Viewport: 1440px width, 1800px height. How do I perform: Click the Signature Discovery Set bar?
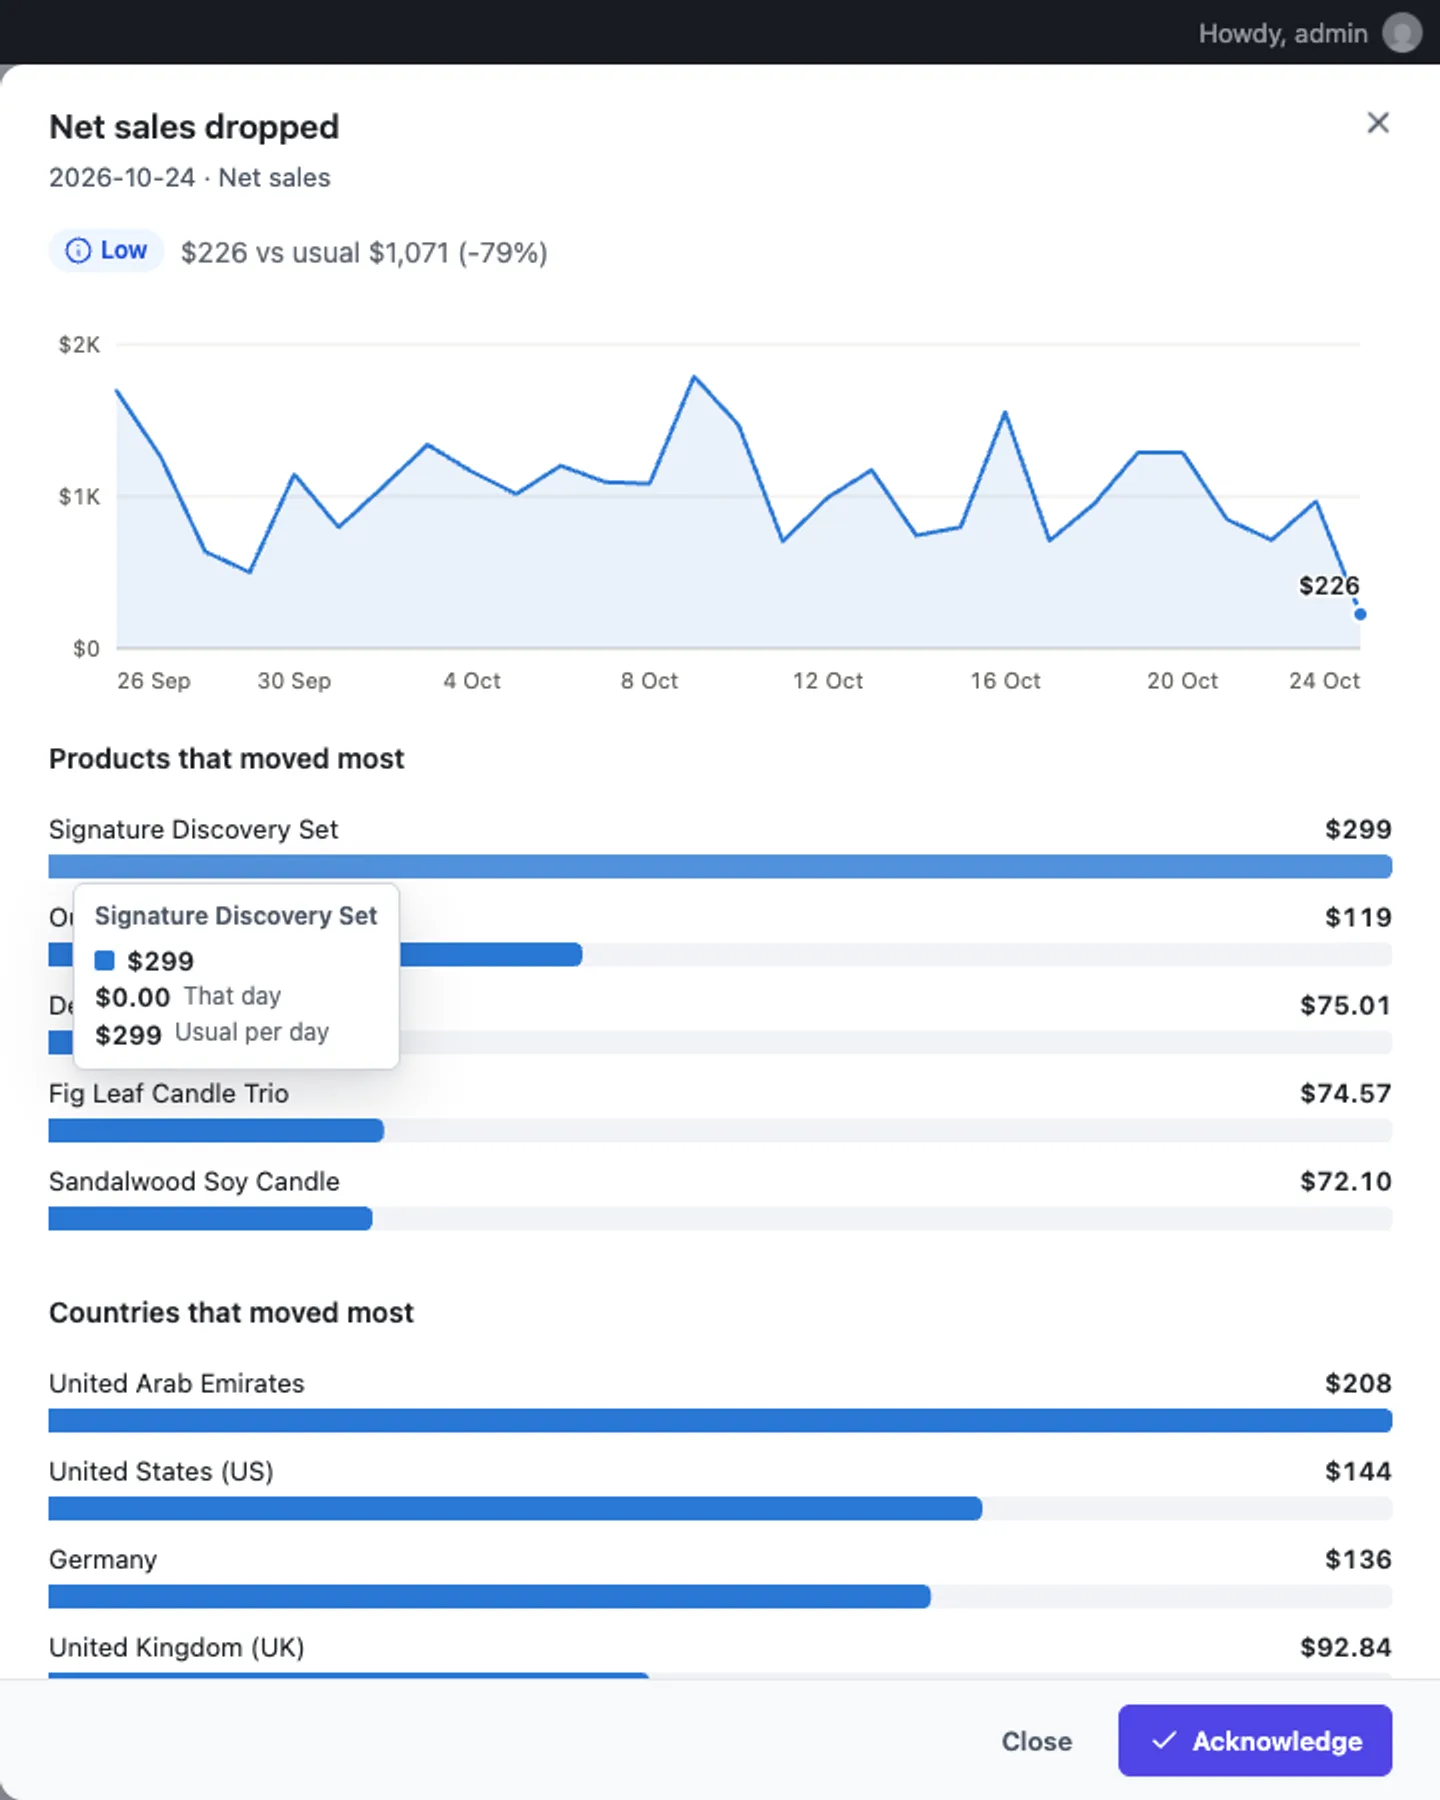(x=720, y=866)
